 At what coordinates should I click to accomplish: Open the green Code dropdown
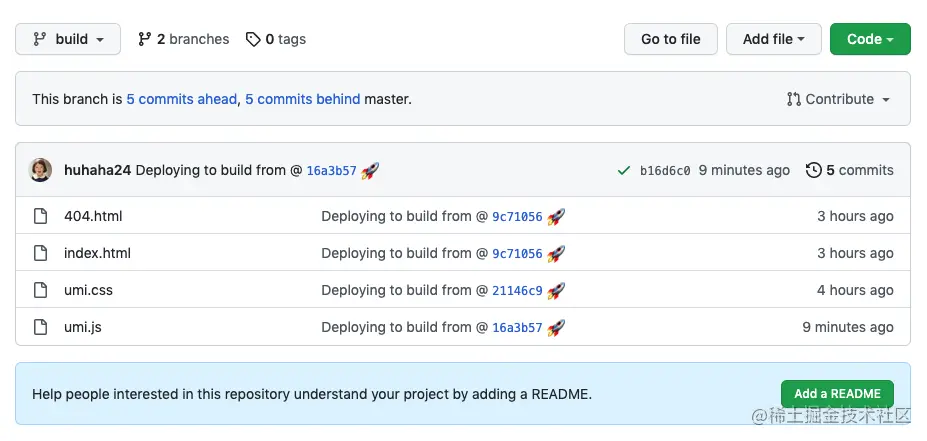869,39
